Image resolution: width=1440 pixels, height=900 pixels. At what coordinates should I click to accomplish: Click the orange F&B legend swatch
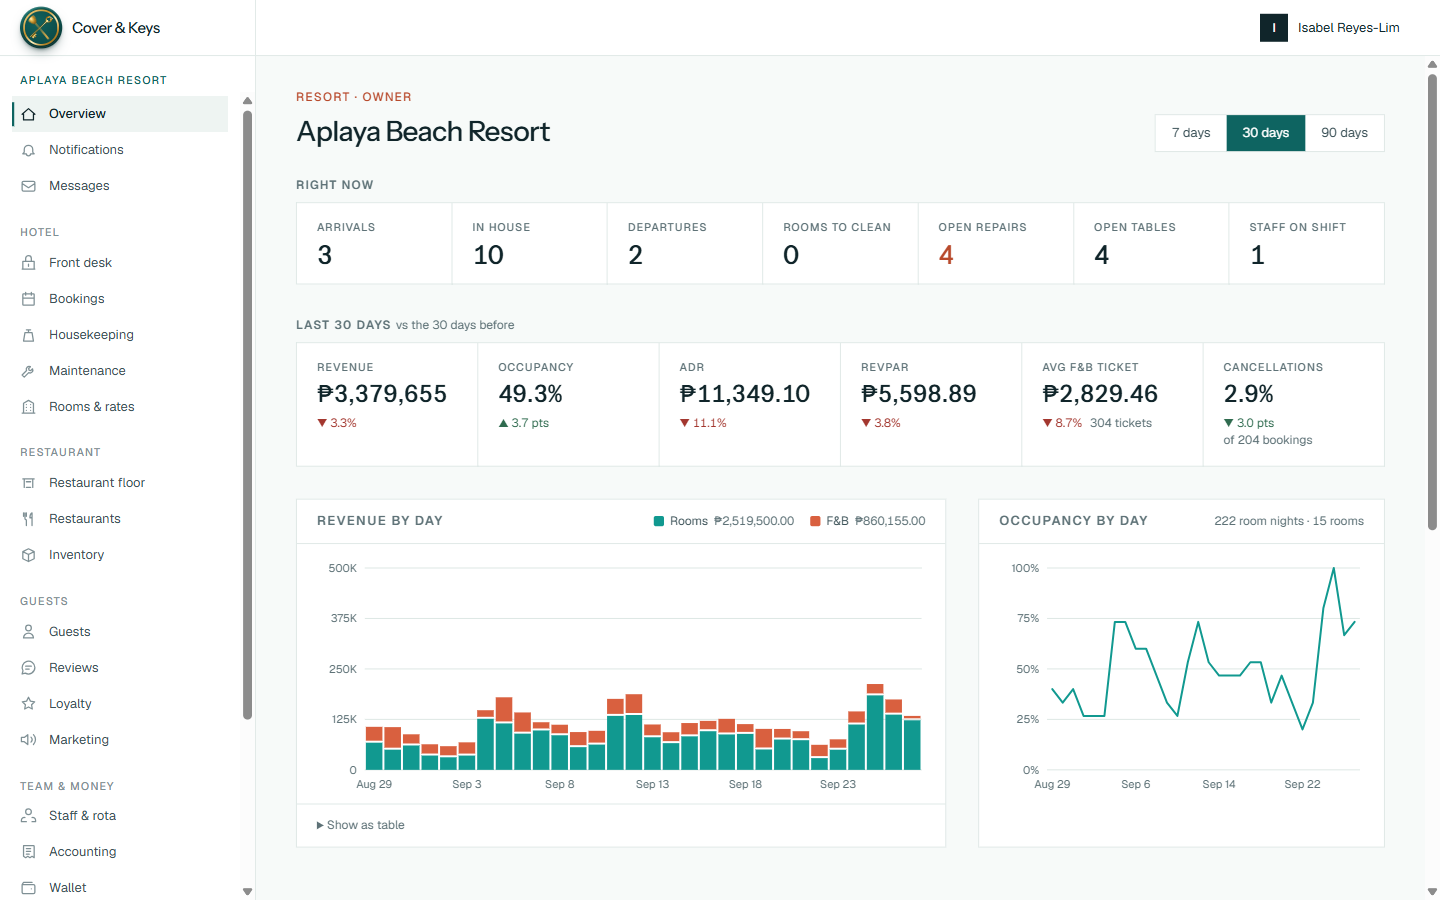click(x=815, y=521)
